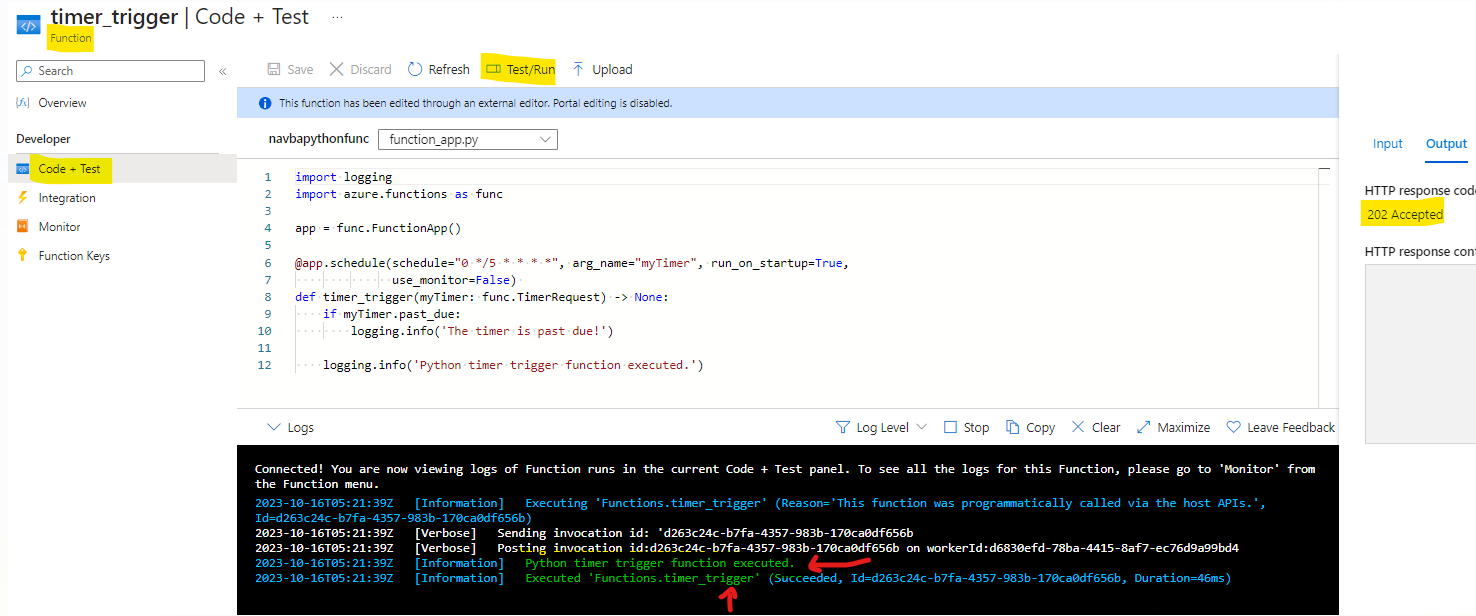Image resolution: width=1476 pixels, height=616 pixels.
Task: Open the Log Level dropdown
Action: coord(880,427)
